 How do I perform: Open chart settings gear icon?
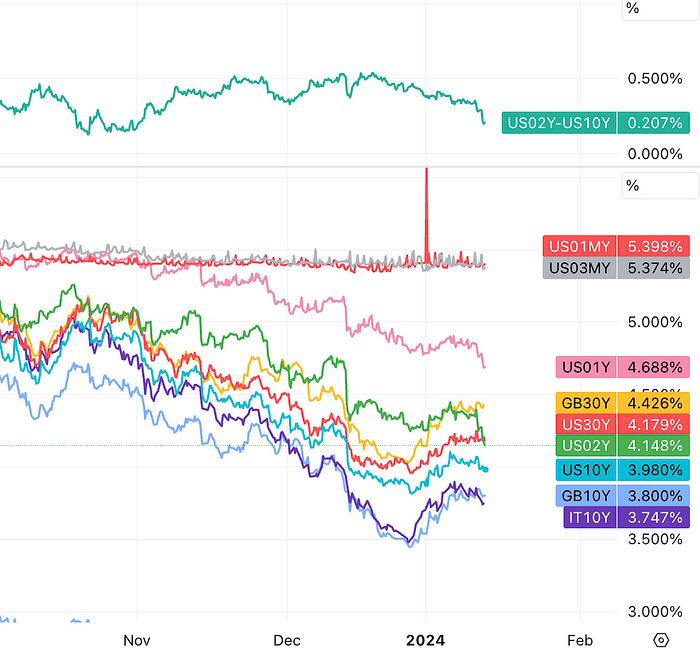(x=660, y=640)
